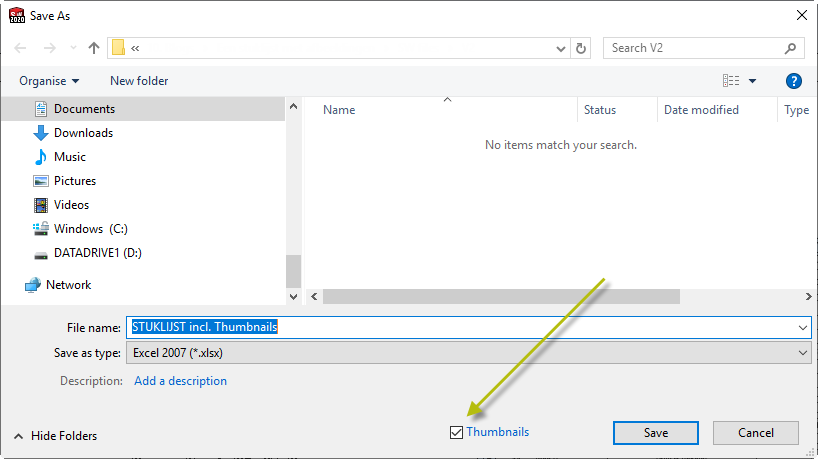Collapse the panel with Hide Folders
This screenshot has width=818, height=459.
(x=55, y=436)
